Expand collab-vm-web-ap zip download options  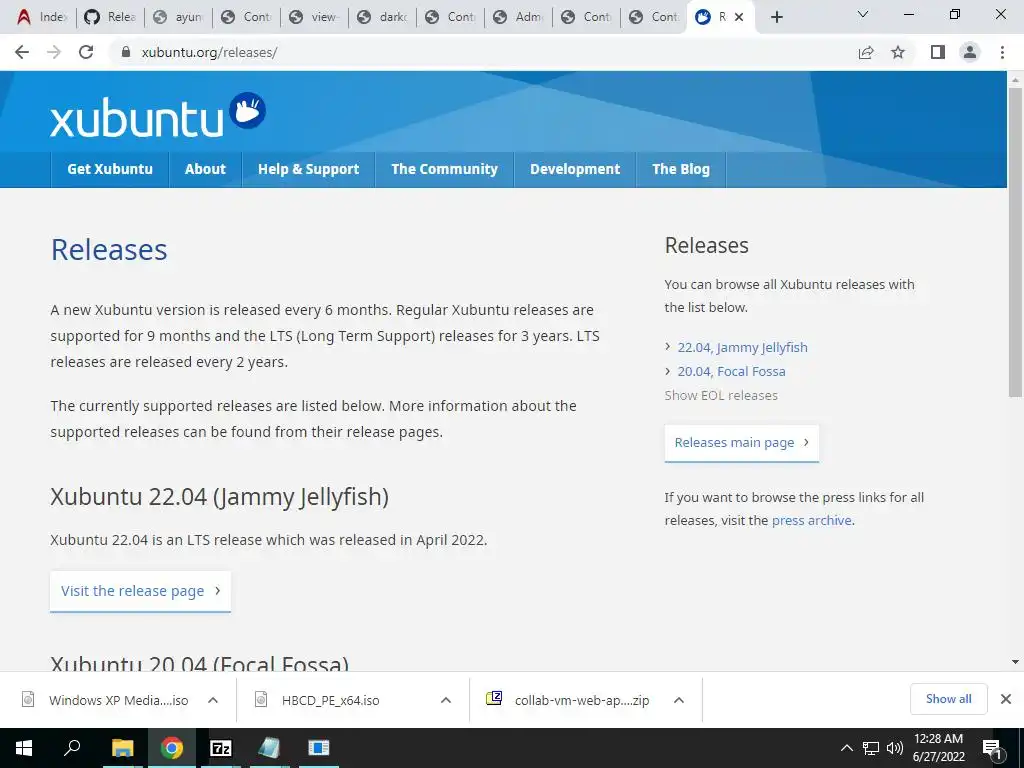click(679, 700)
